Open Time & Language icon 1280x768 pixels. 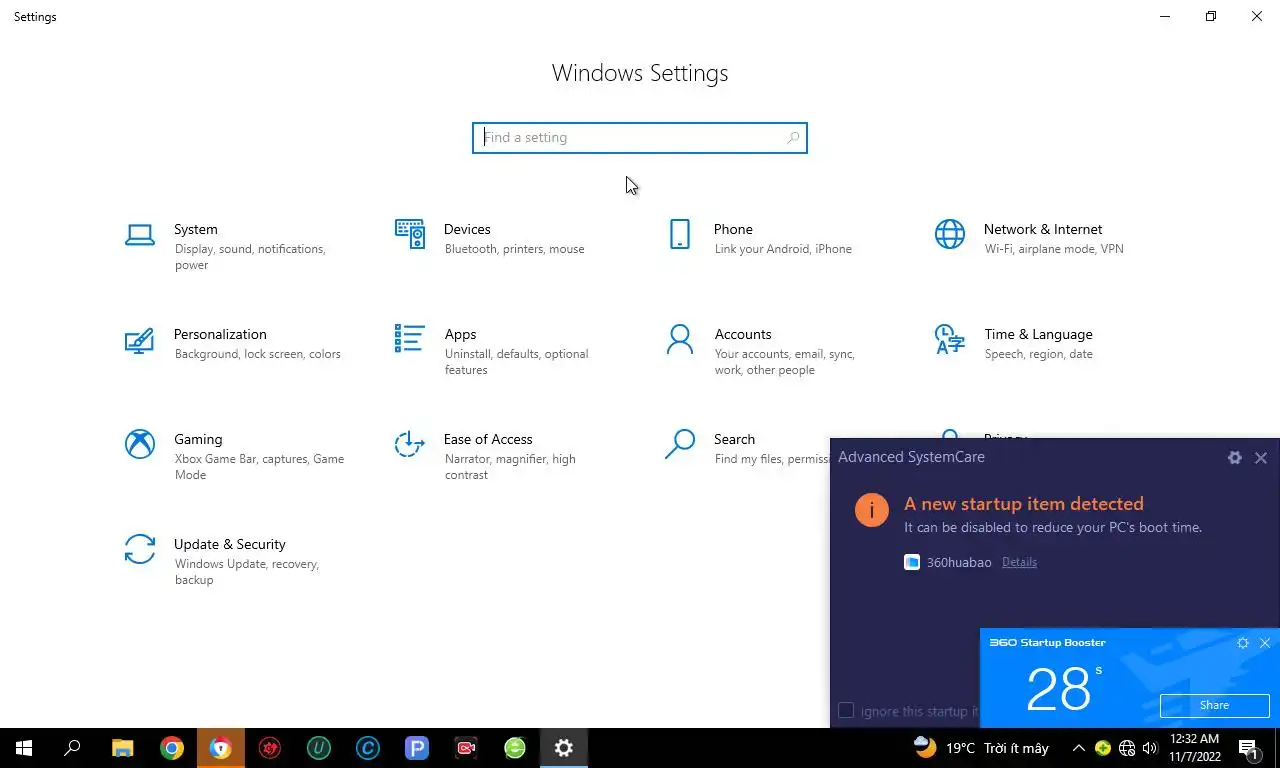(x=950, y=339)
